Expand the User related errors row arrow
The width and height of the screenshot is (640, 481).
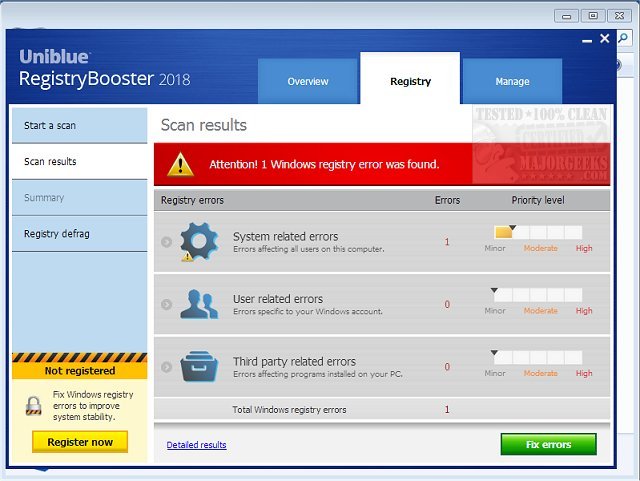[x=166, y=305]
